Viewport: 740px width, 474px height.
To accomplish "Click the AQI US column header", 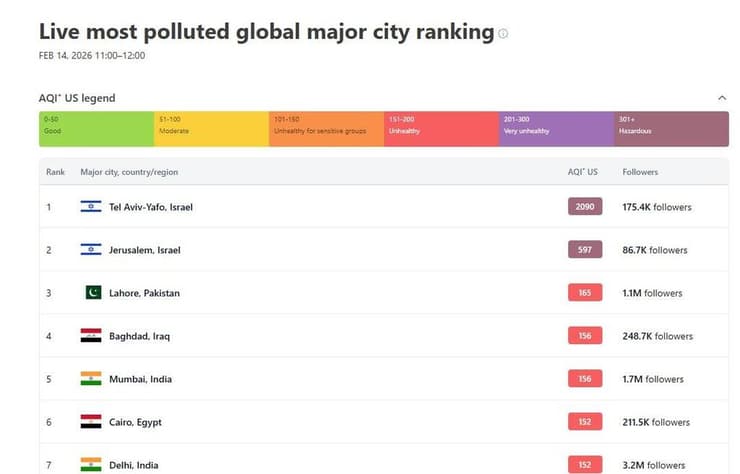I will click(x=583, y=172).
